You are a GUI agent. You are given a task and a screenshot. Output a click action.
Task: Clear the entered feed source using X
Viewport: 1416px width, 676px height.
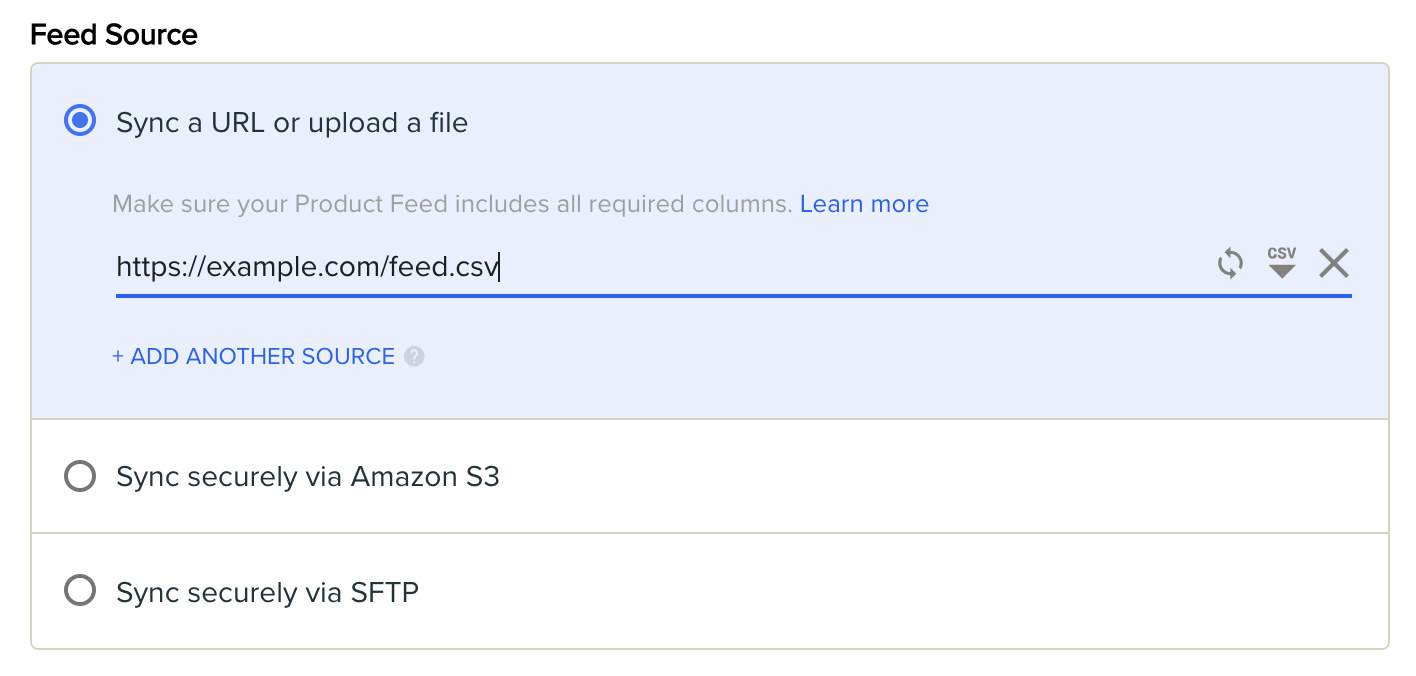pyautogui.click(x=1333, y=263)
